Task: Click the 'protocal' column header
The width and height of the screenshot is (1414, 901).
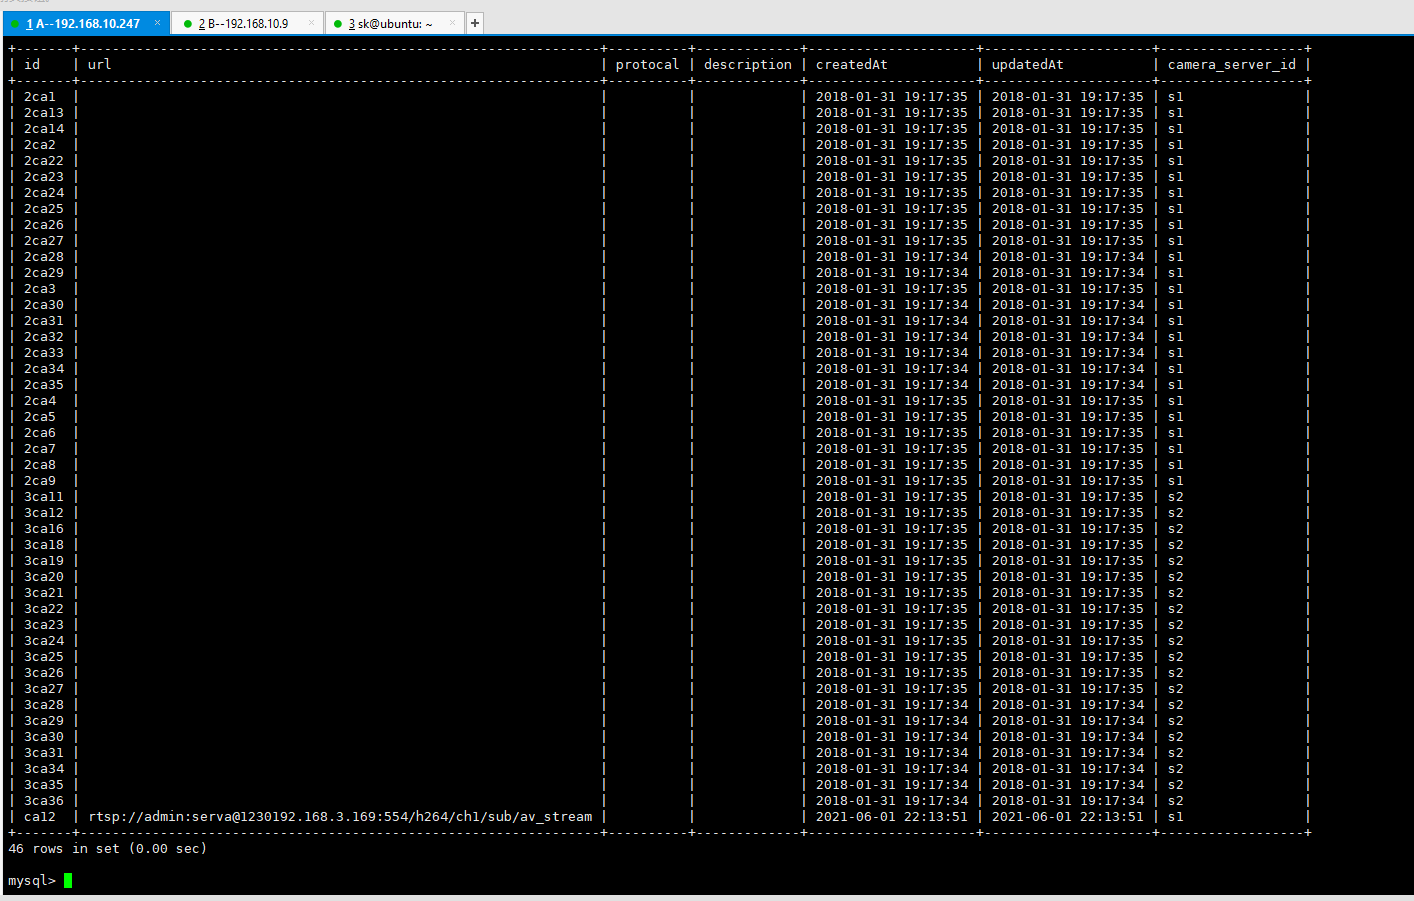Action: pyautogui.click(x=647, y=64)
